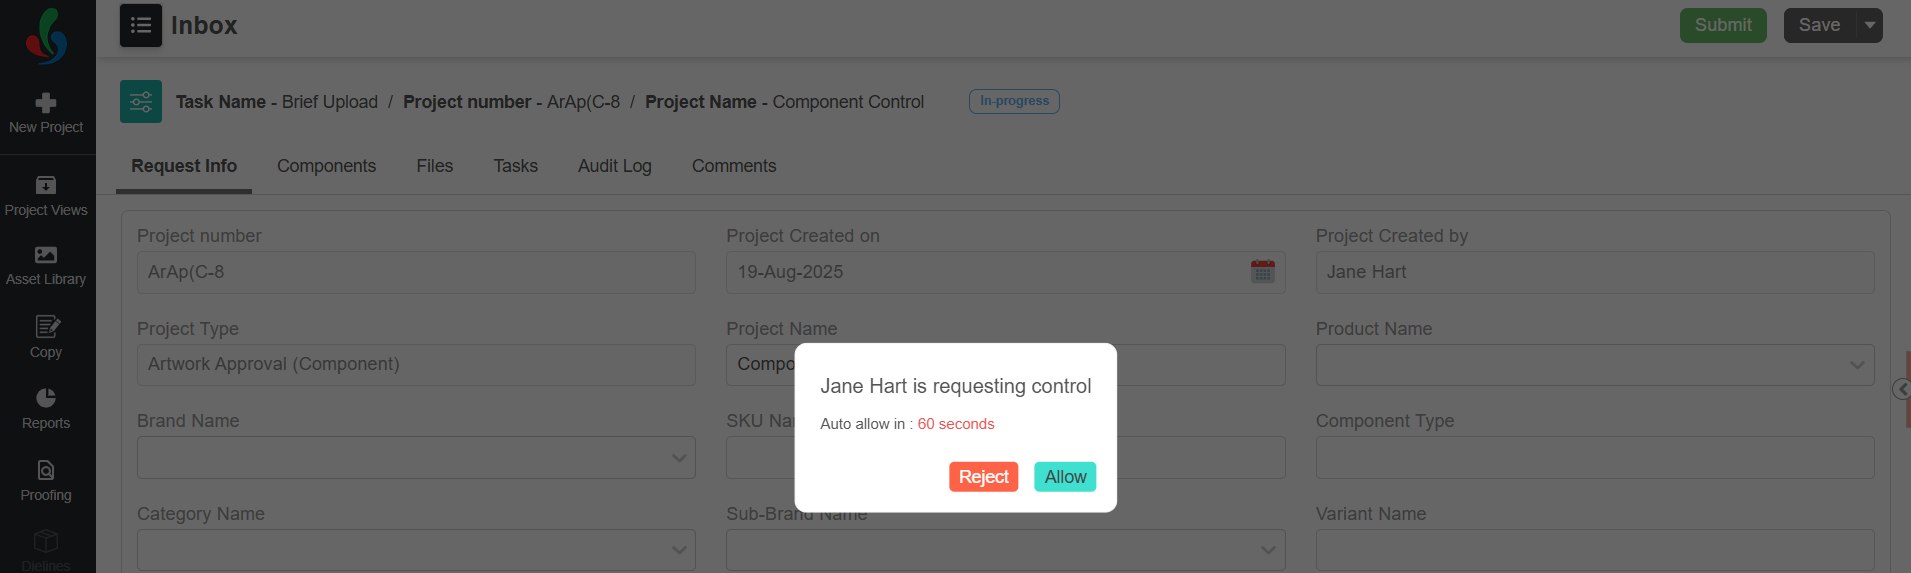This screenshot has width=1911, height=573.
Task: Click the Variant Name input field
Action: click(1595, 550)
